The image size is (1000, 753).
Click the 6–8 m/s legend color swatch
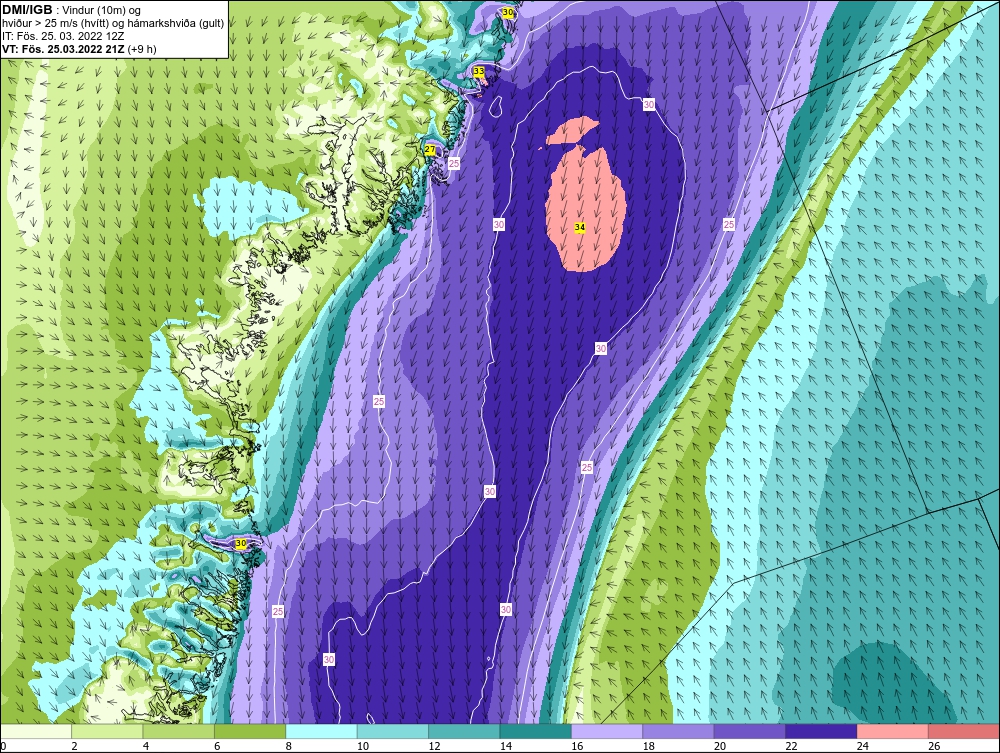pos(250,732)
